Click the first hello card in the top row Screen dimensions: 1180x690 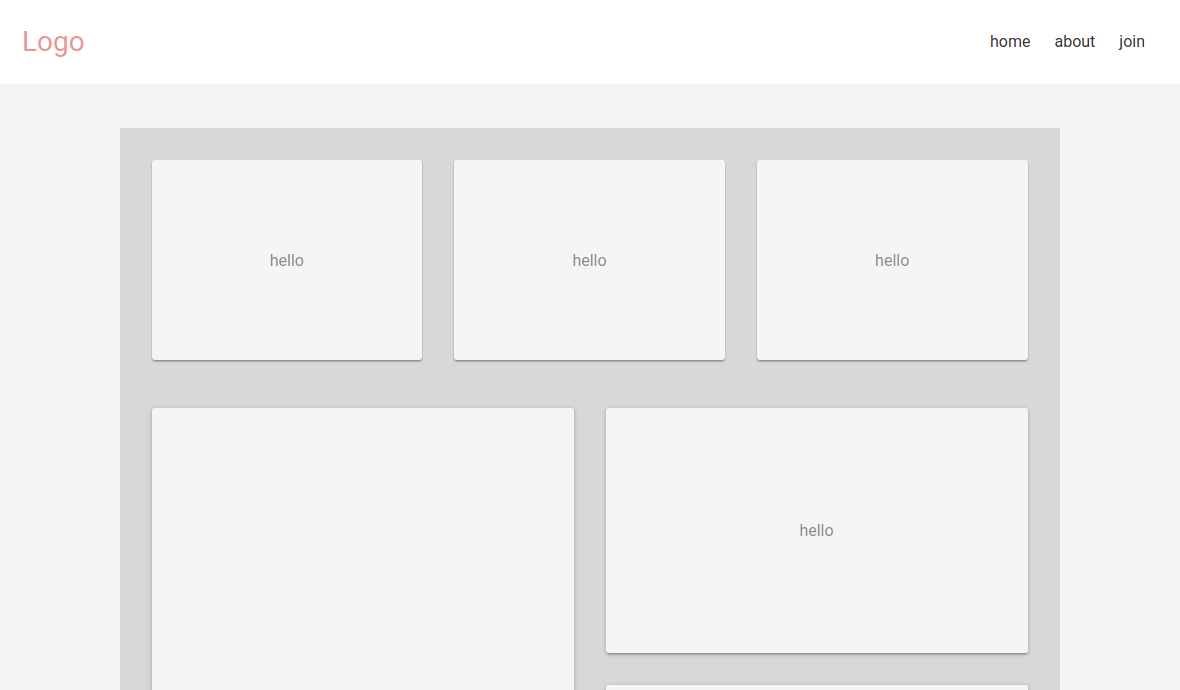(x=287, y=260)
